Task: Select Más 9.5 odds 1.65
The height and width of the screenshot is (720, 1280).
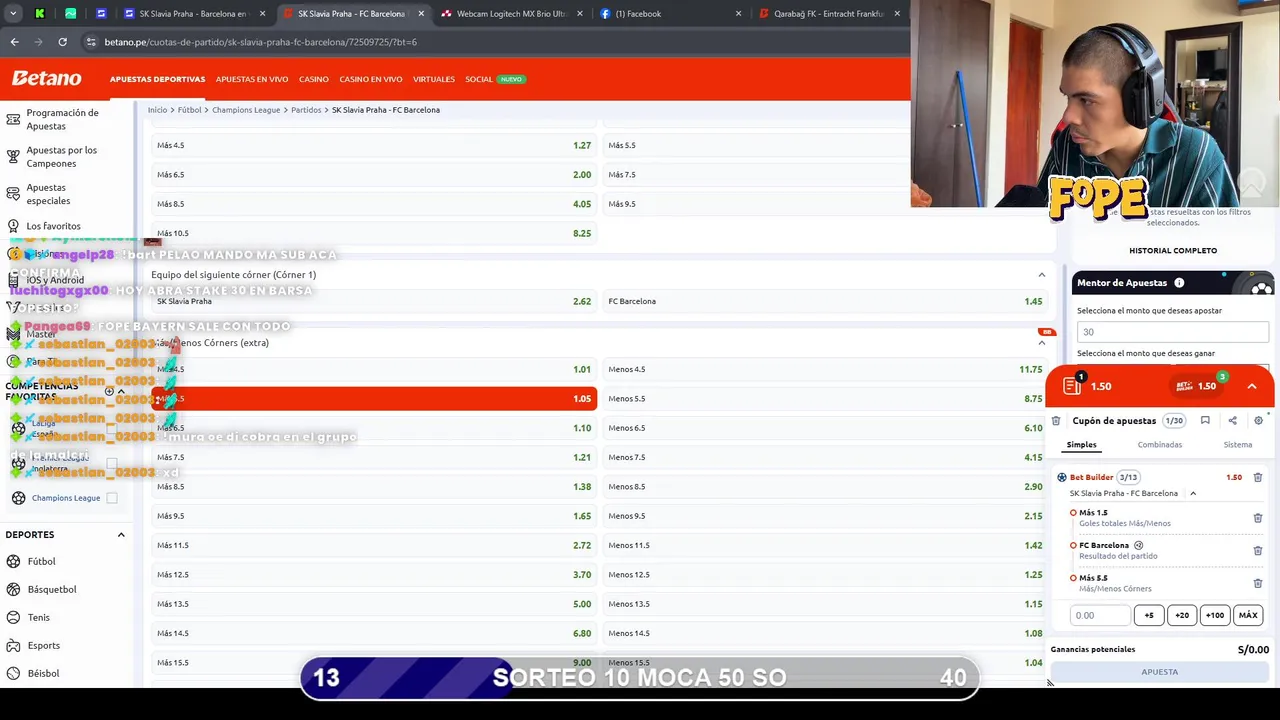Action: [374, 516]
